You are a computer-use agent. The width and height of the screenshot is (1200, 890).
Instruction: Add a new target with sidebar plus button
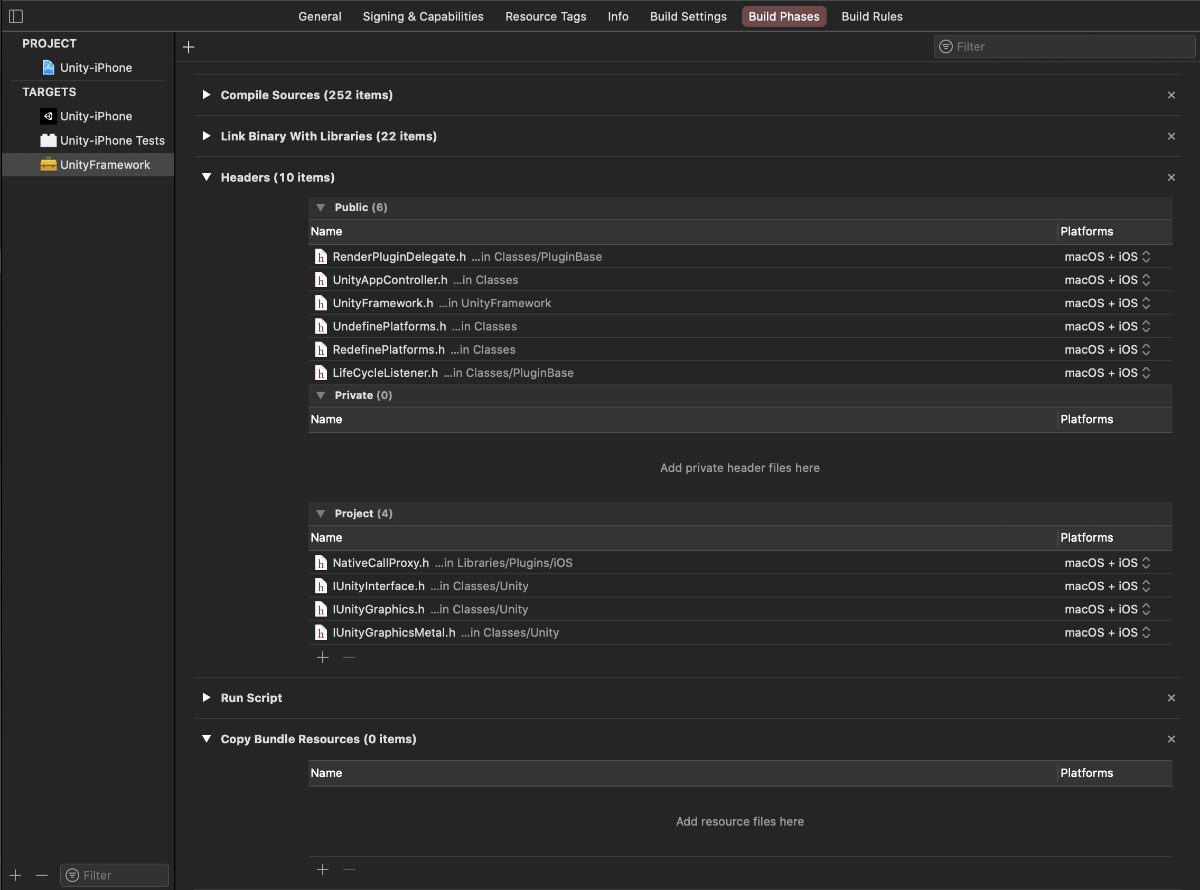(x=16, y=875)
